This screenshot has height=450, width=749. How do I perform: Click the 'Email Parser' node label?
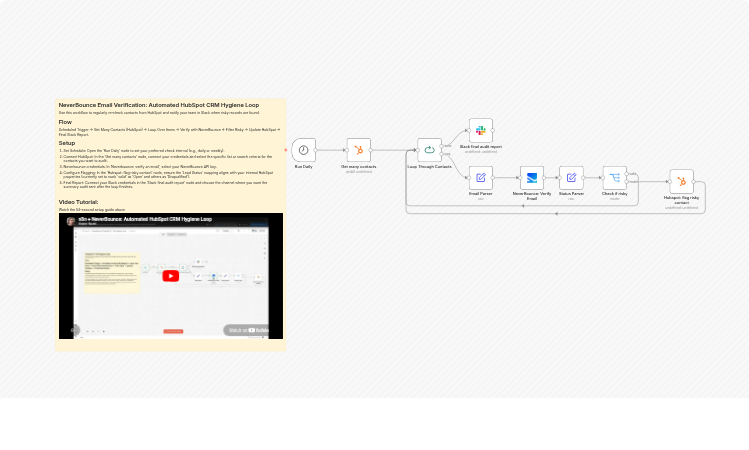481,193
